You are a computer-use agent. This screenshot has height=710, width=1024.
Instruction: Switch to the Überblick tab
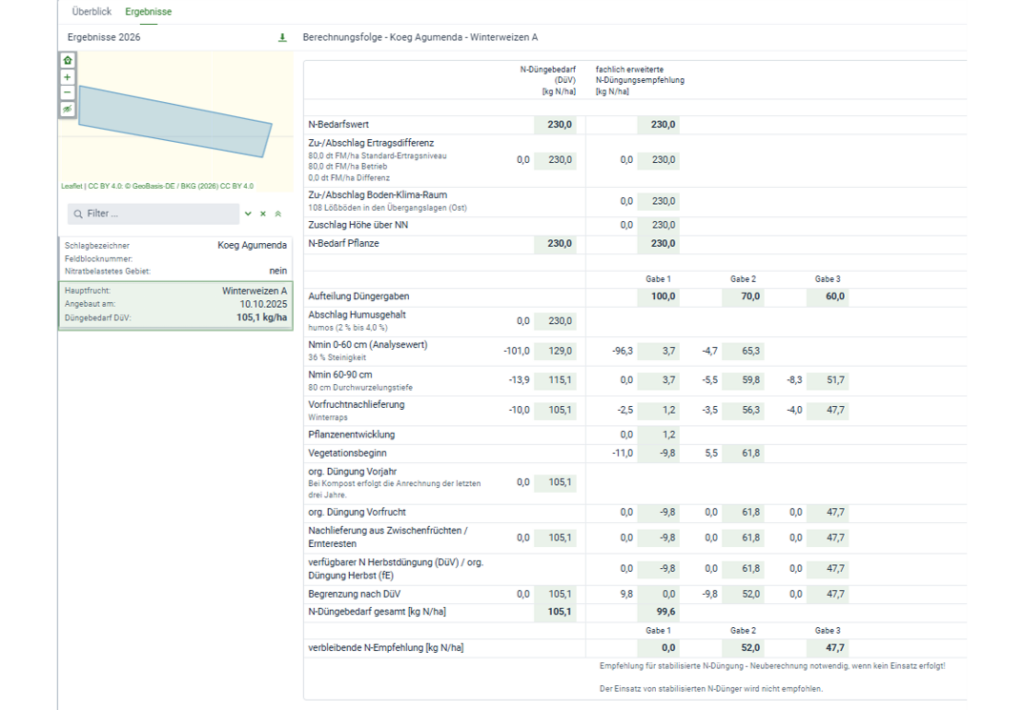tap(91, 11)
